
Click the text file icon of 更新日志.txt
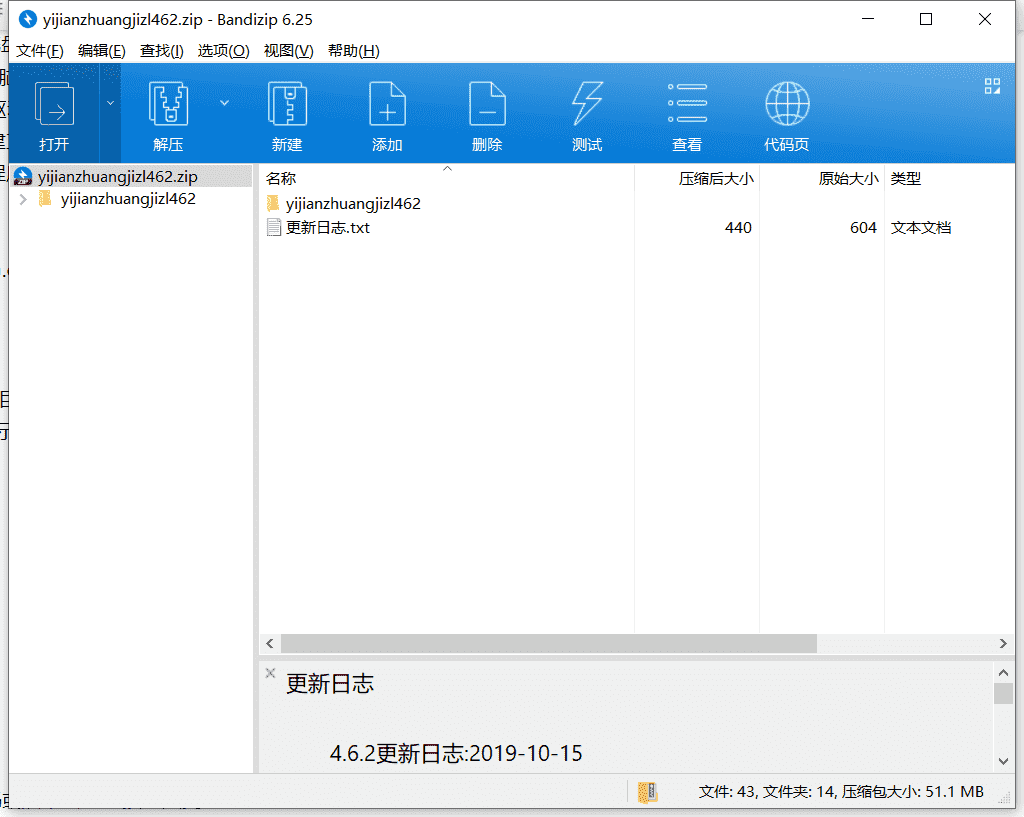click(274, 227)
